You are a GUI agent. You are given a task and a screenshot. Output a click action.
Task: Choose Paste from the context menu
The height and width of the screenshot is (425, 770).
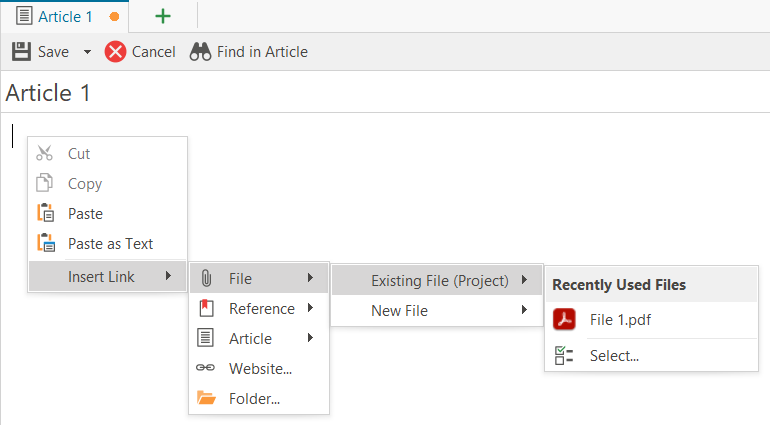tap(85, 213)
